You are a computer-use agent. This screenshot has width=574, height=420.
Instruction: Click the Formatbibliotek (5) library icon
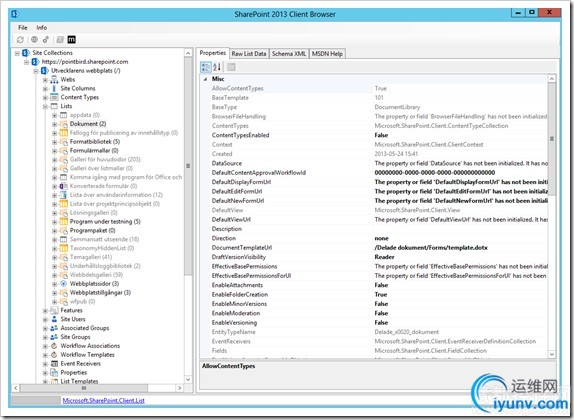click(x=64, y=142)
